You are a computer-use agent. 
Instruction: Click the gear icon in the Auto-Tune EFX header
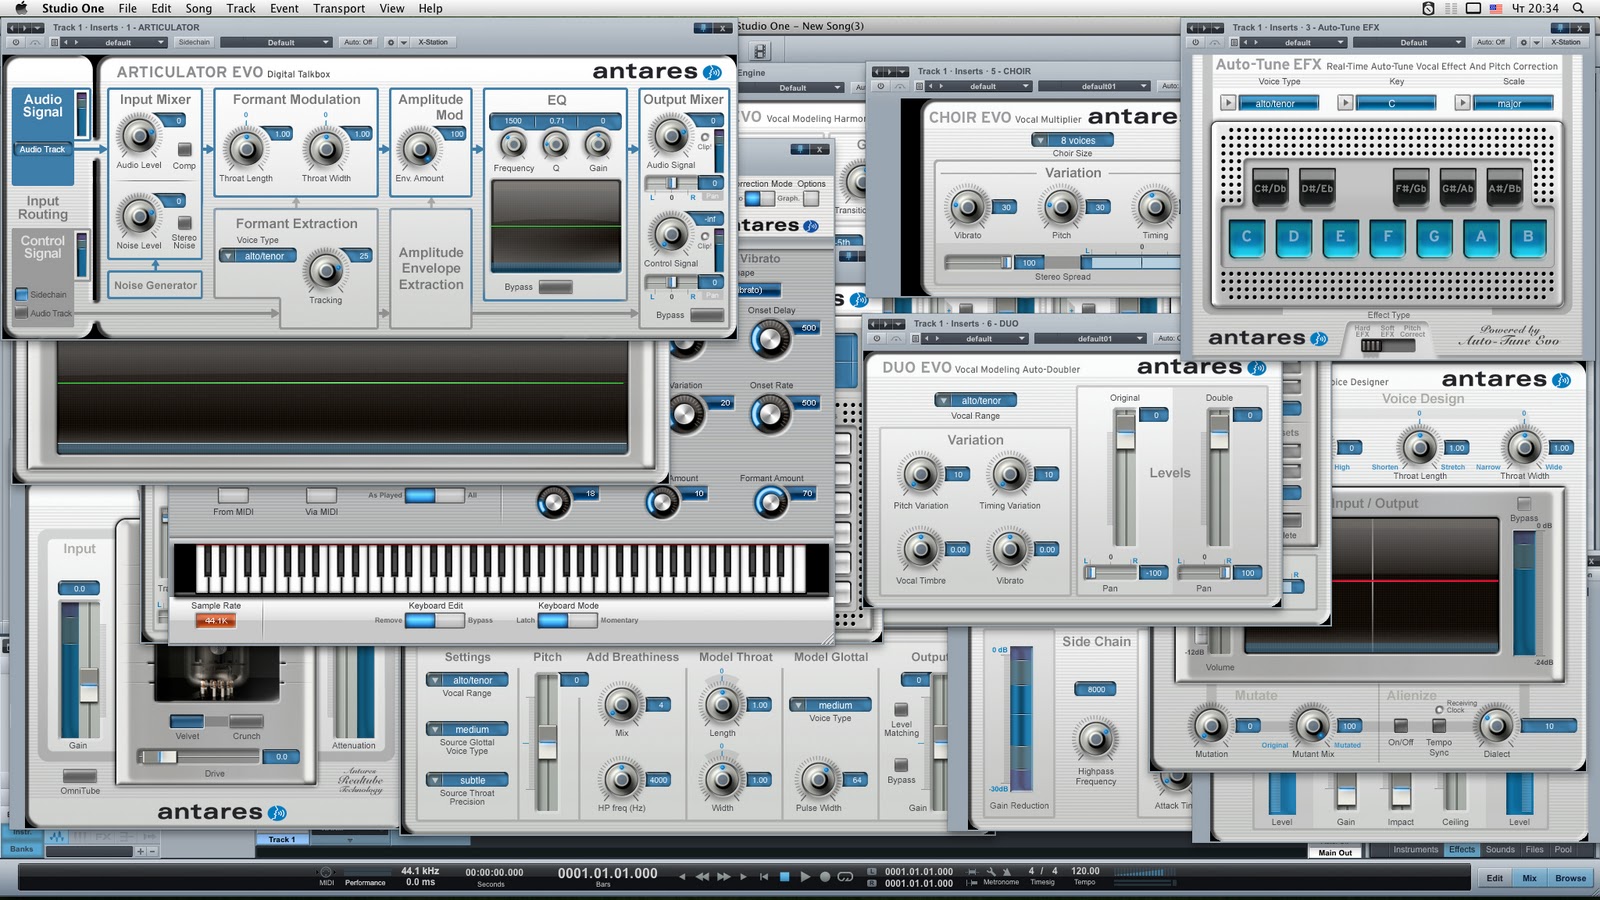click(1522, 42)
